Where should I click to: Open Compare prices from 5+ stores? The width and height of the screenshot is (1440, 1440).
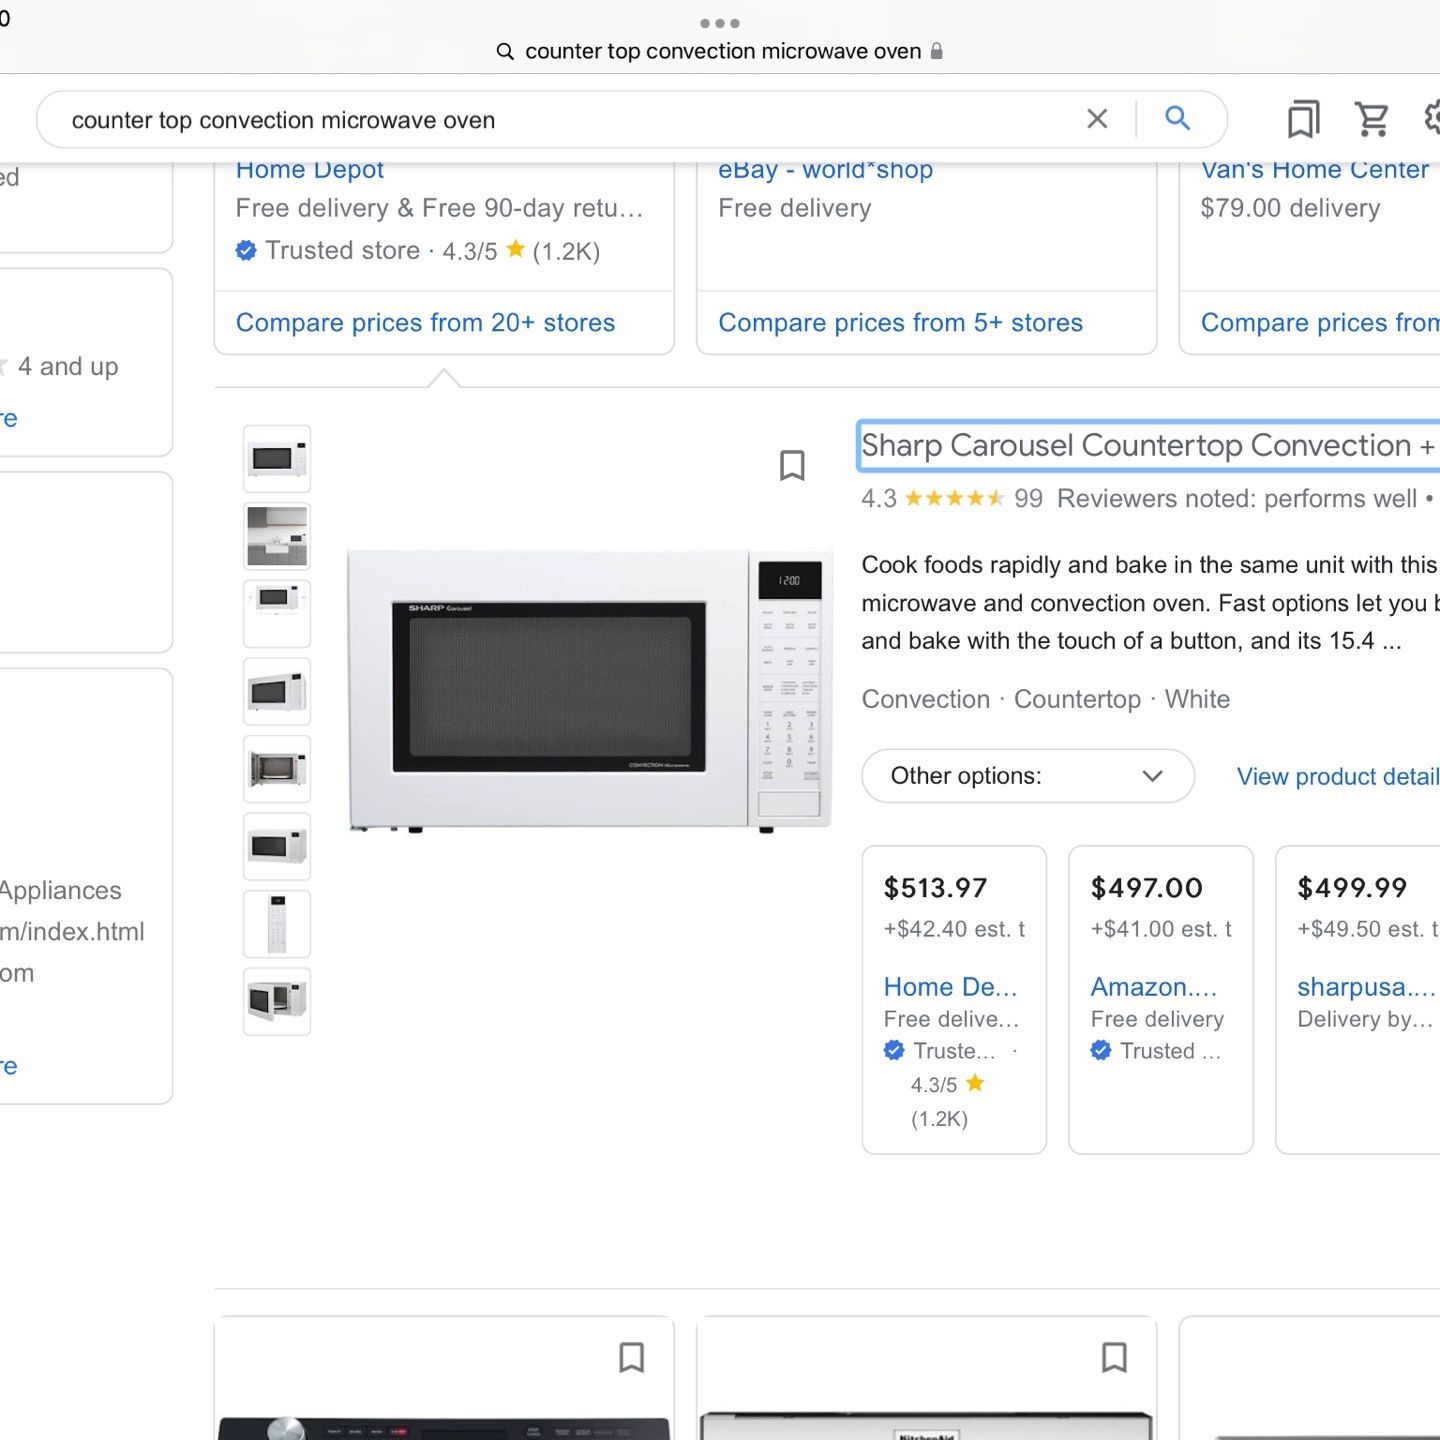(x=900, y=322)
